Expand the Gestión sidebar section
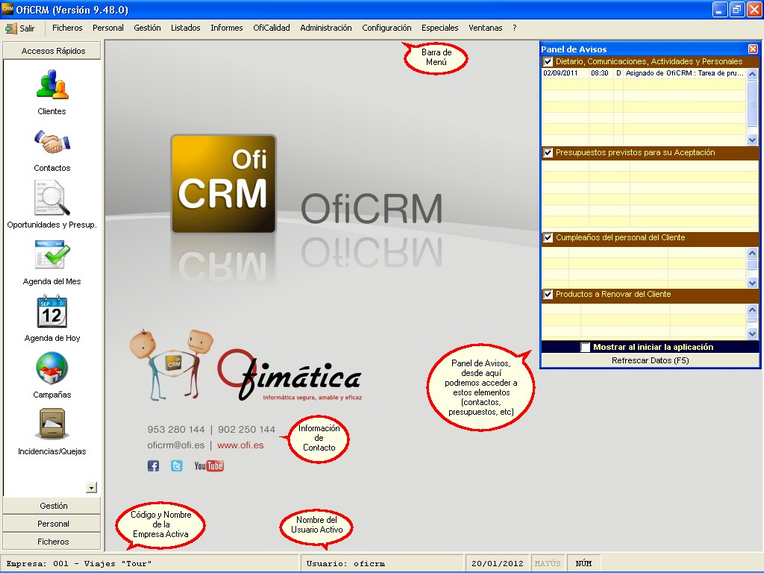Screen dimensions: 764x573 (52, 506)
